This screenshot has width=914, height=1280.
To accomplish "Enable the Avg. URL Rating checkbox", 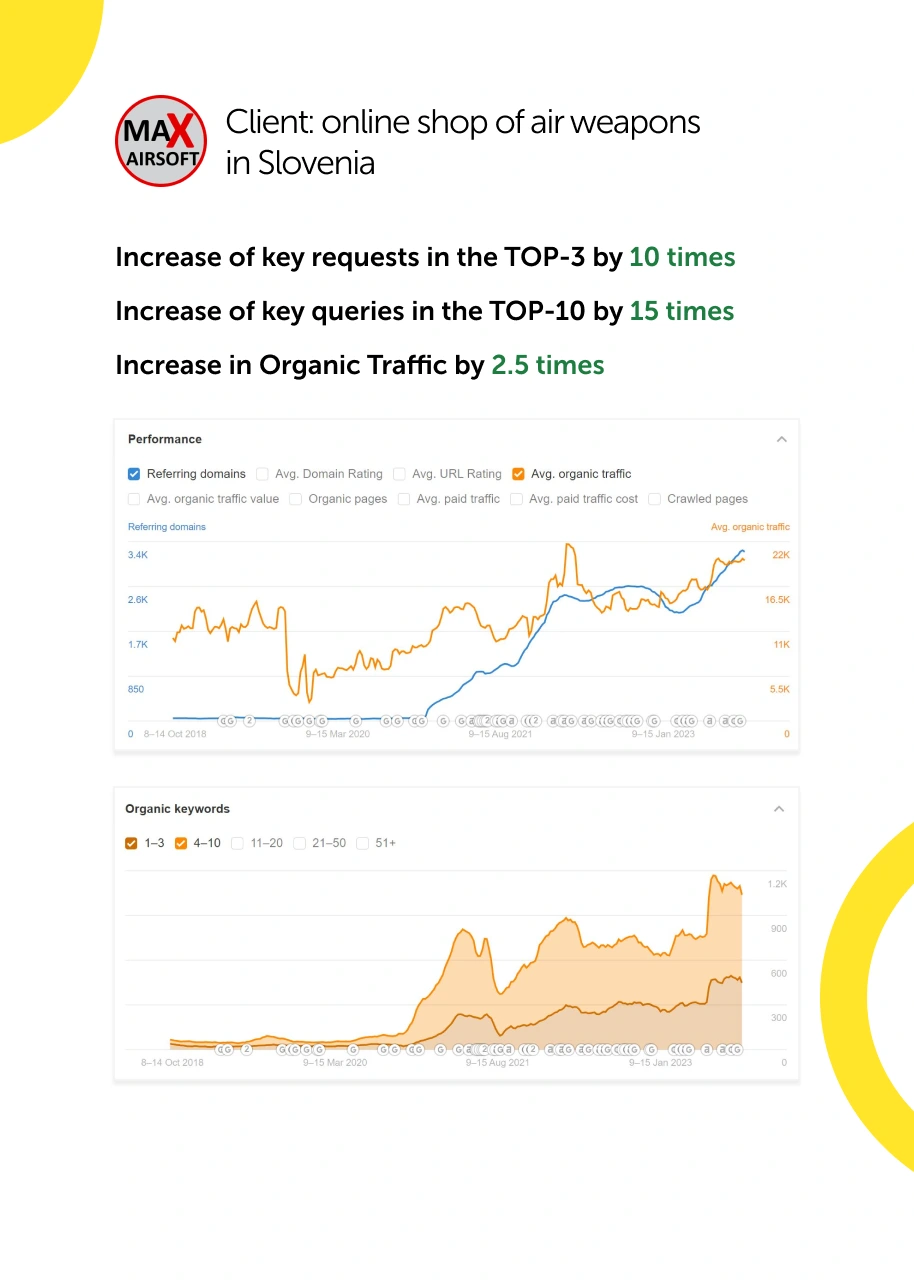I will pyautogui.click(x=399, y=474).
